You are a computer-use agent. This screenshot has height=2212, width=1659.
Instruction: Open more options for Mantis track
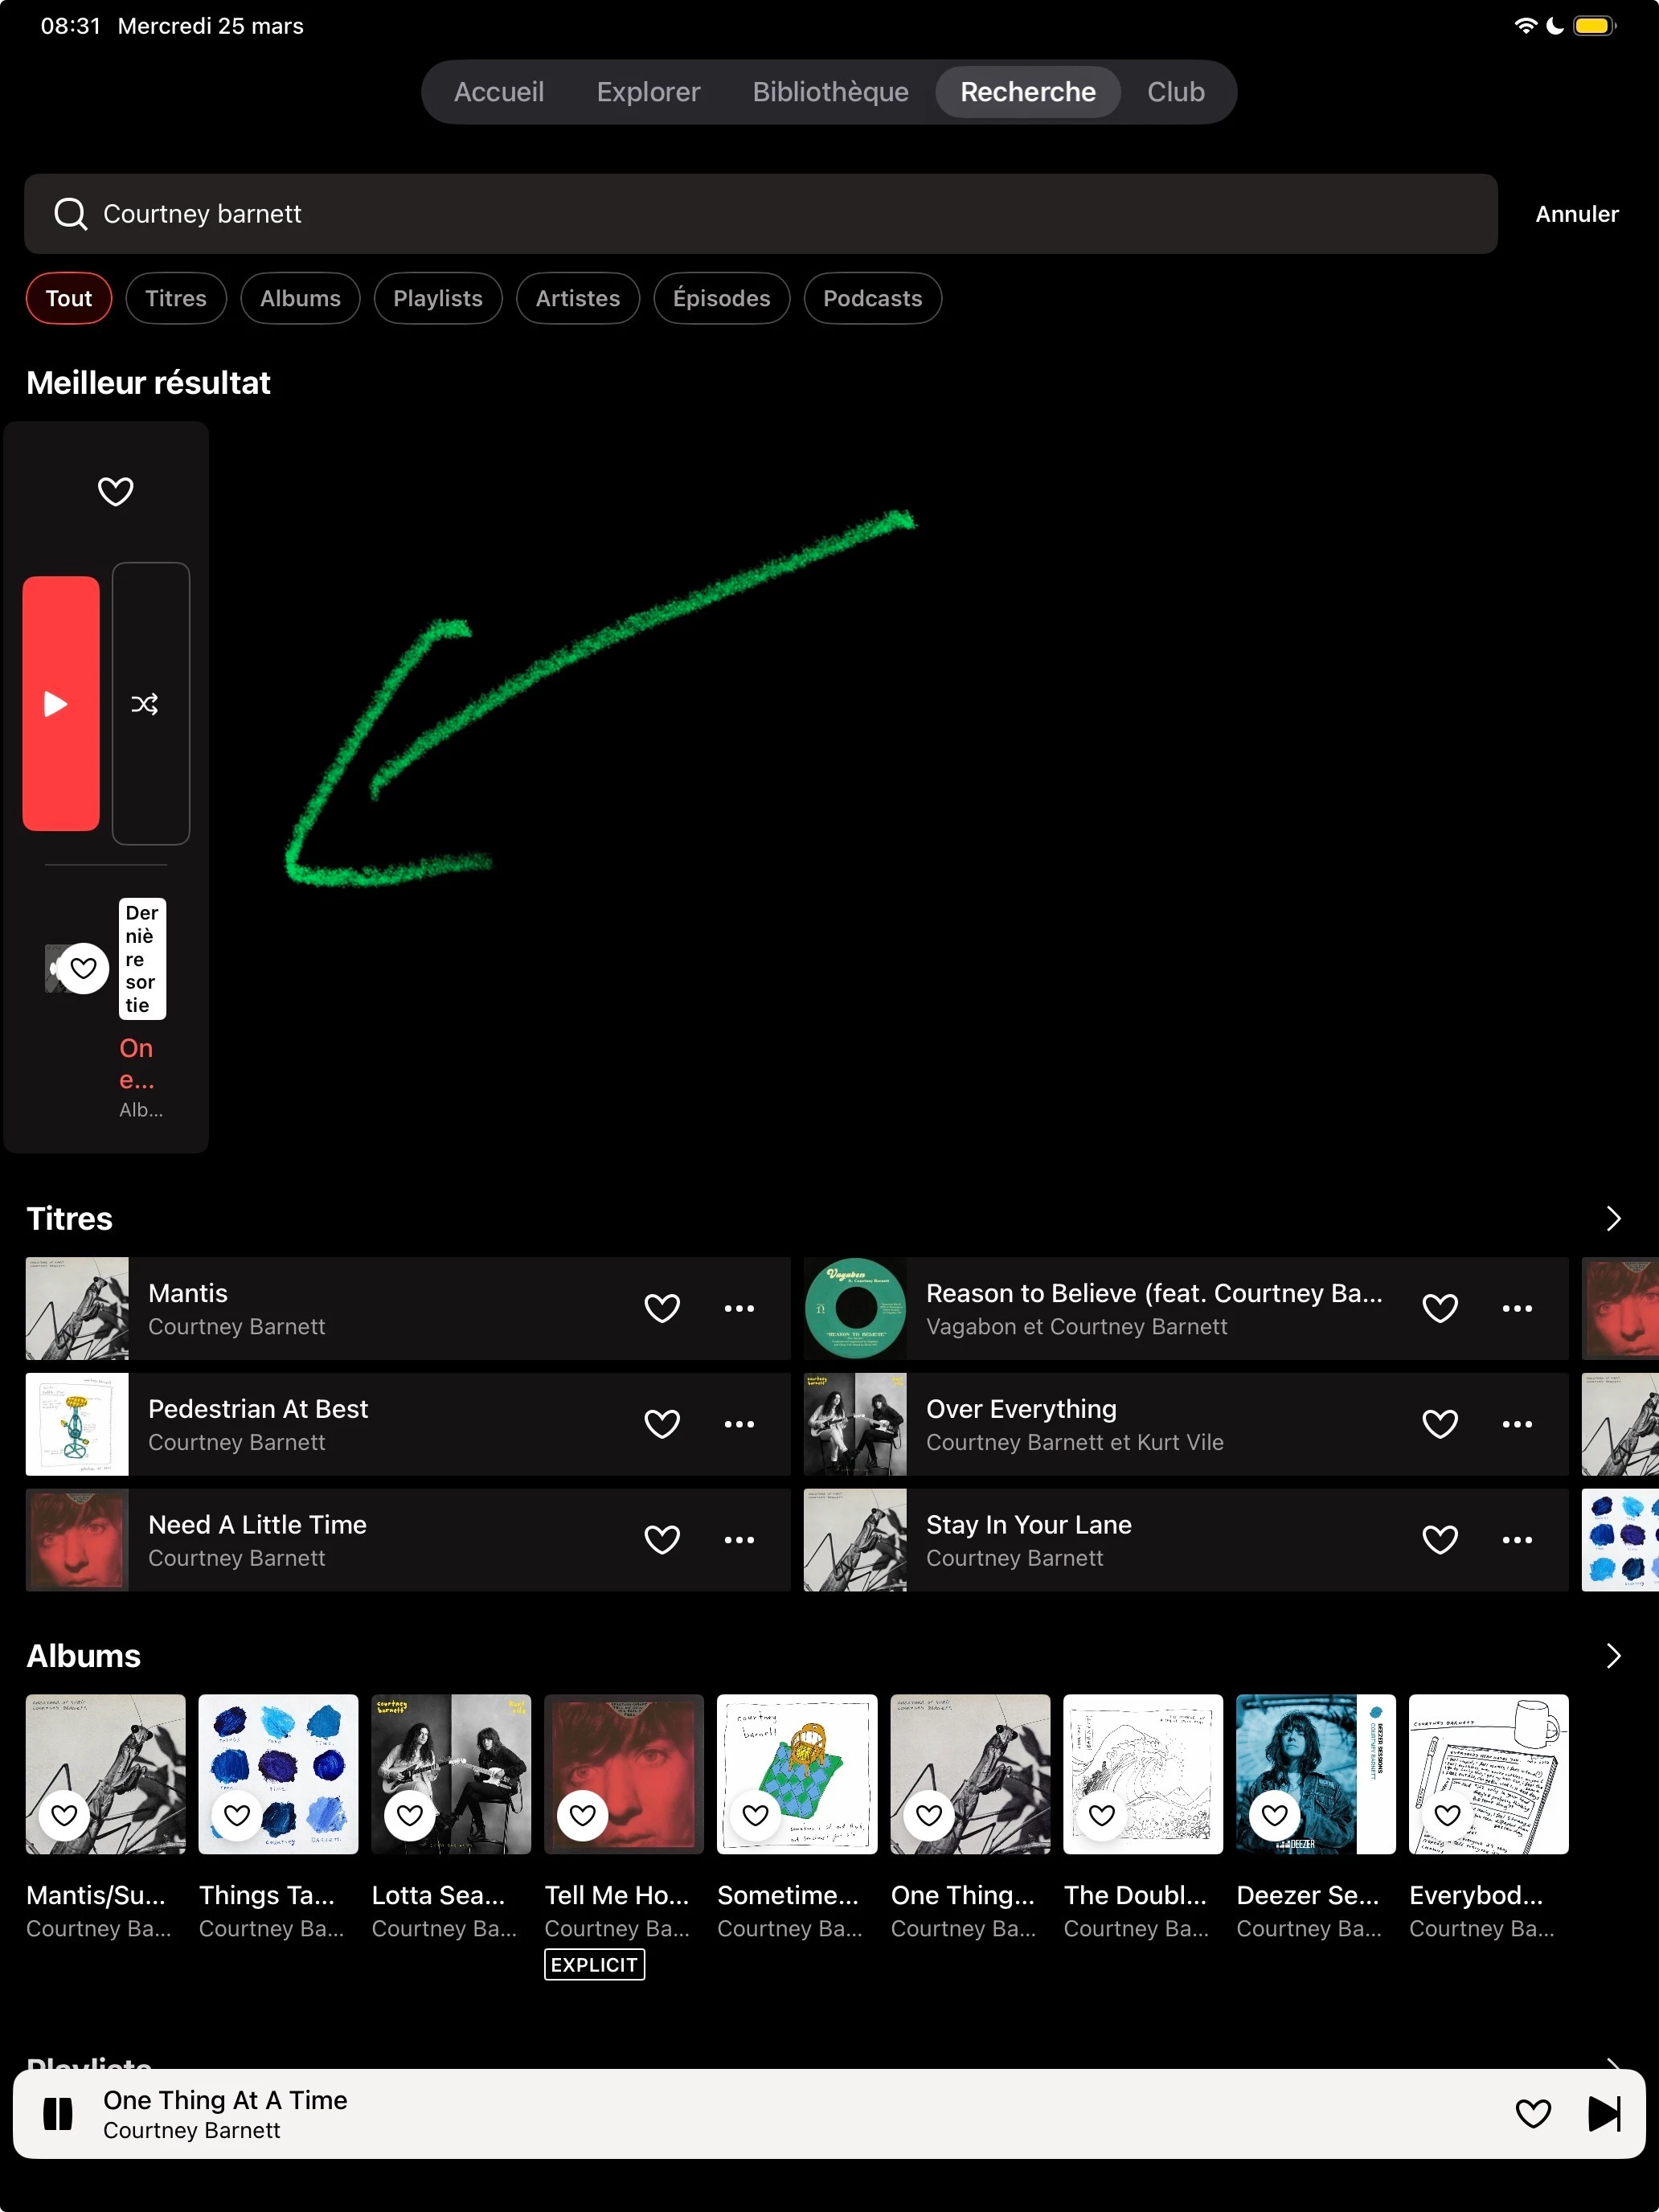tap(739, 1308)
